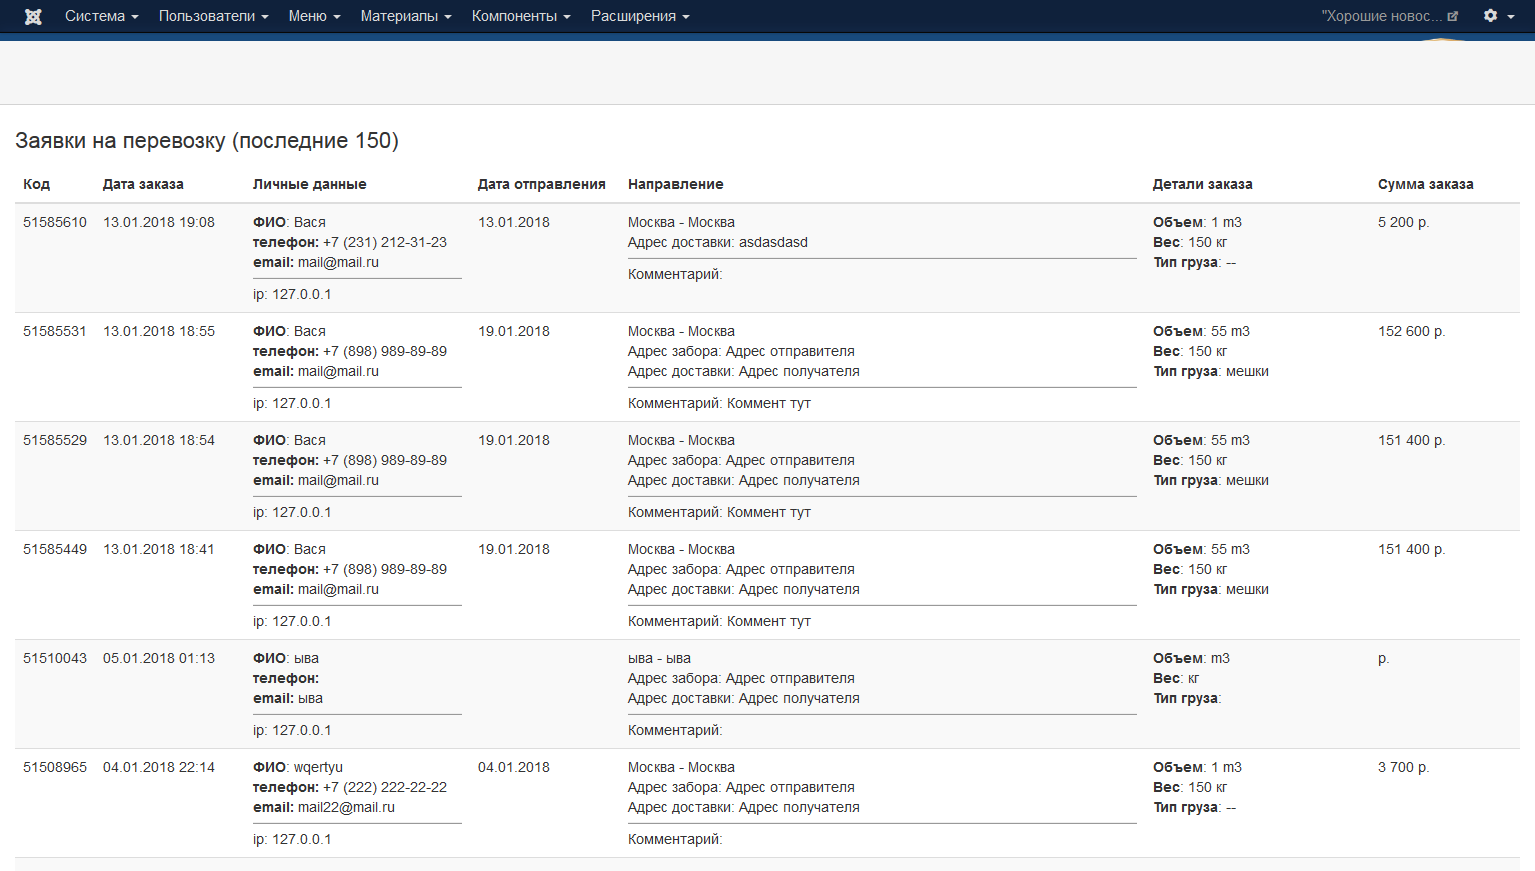1535x871 pixels.
Task: Click the external link icon beside site name
Action: (1453, 16)
